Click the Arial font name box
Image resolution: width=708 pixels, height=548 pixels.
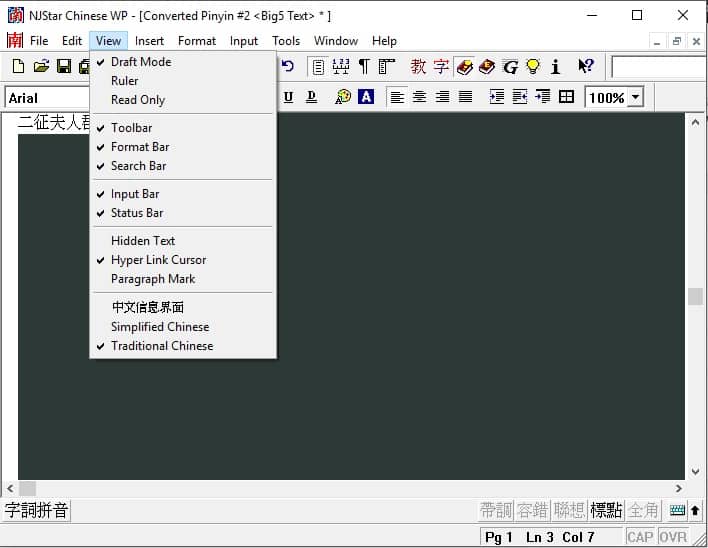(x=48, y=98)
